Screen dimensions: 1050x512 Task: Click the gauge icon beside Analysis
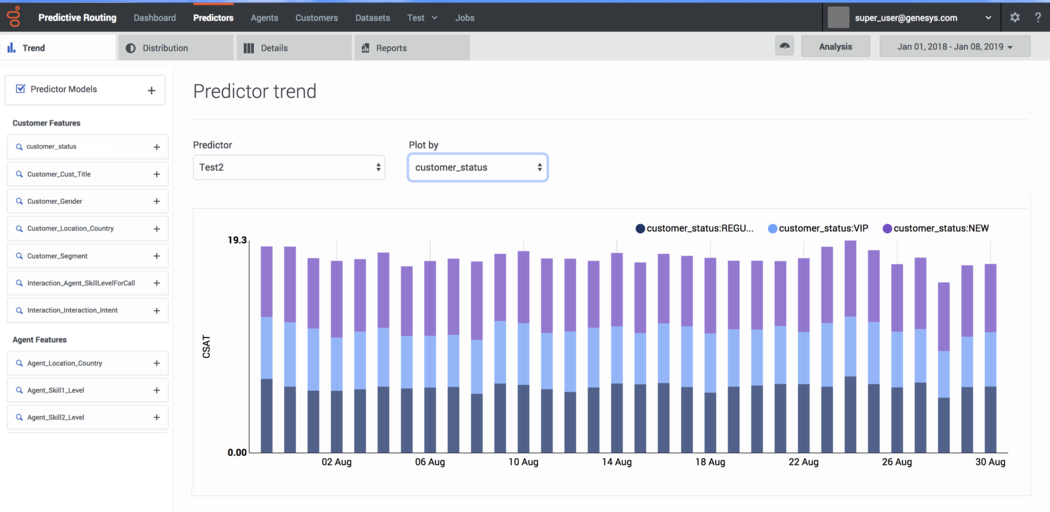784,46
